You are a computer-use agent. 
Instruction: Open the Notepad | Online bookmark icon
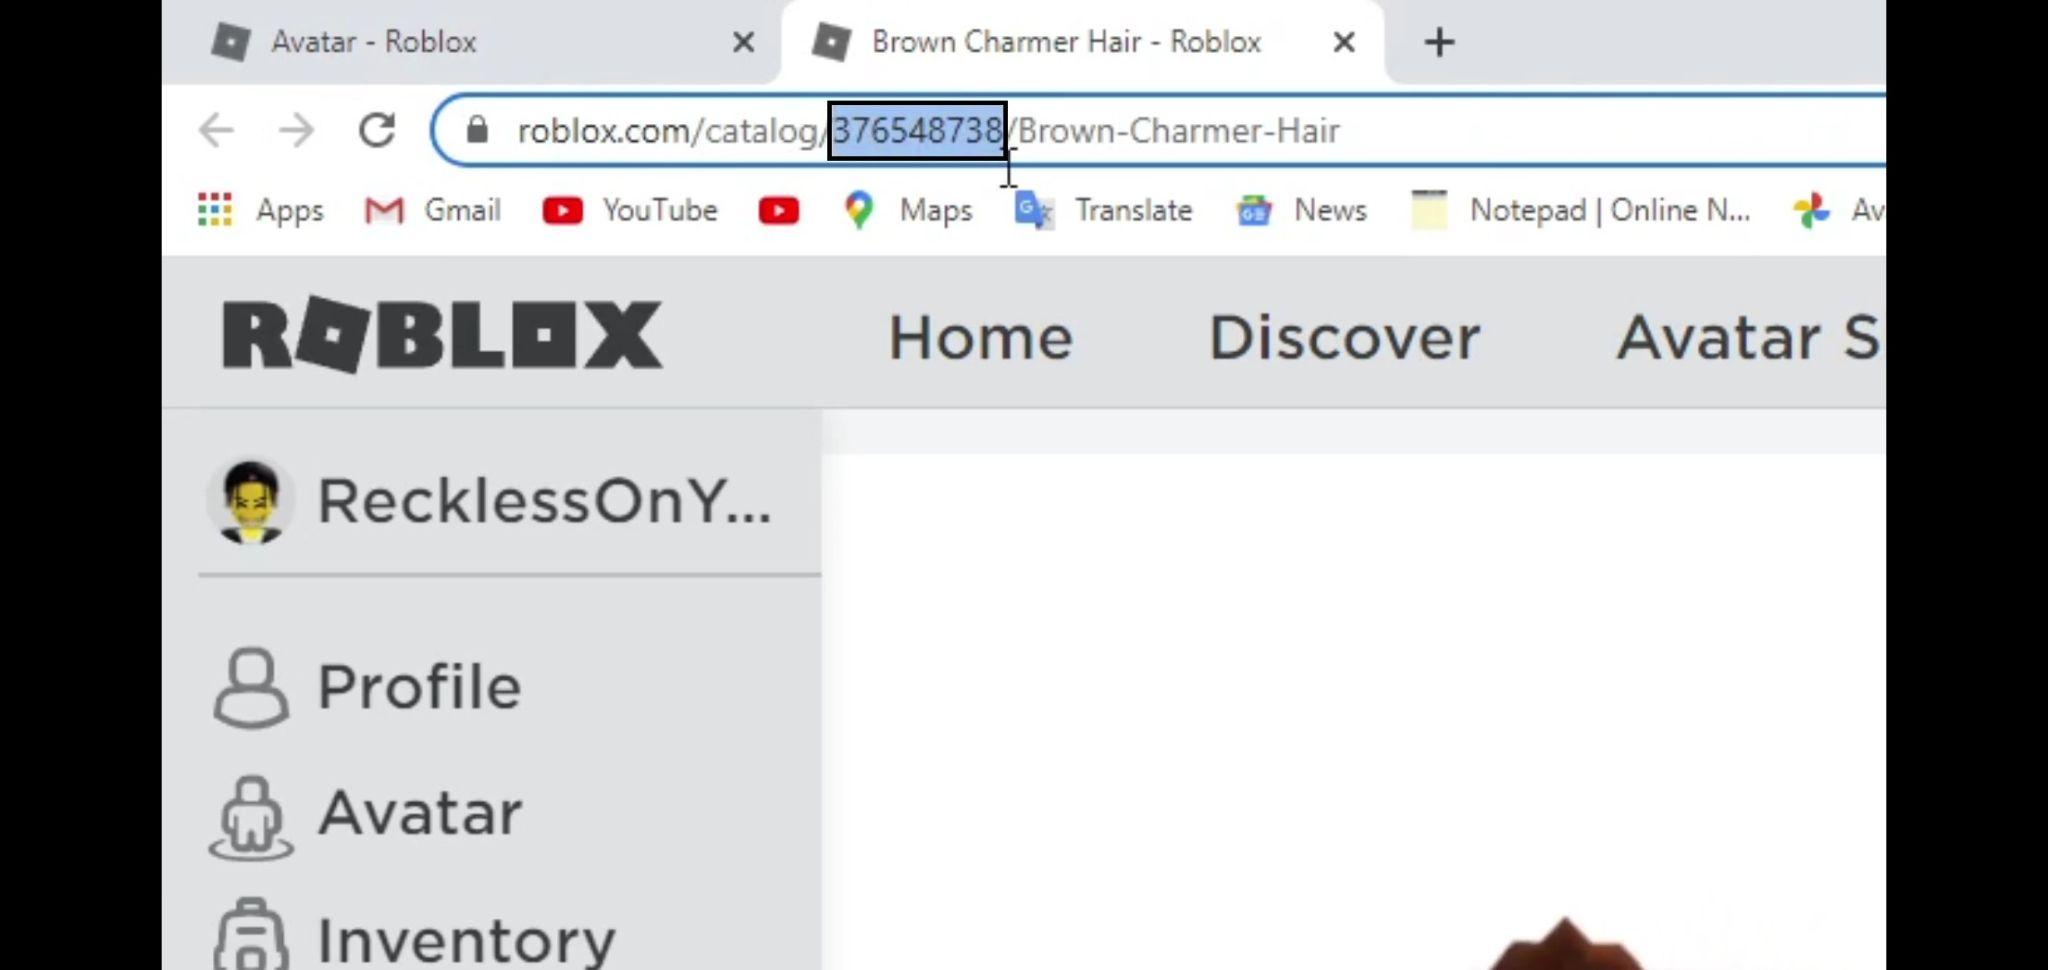1429,210
